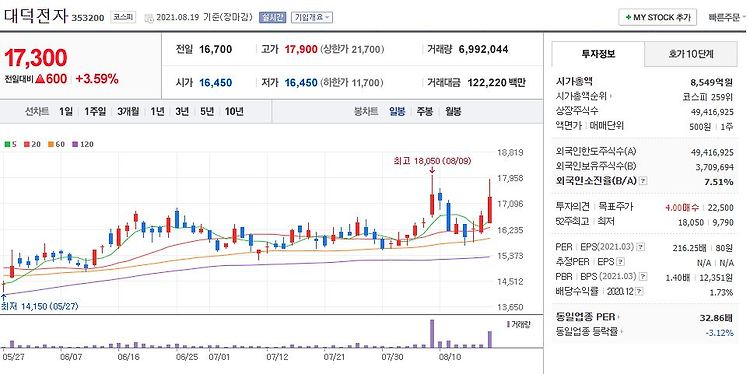Click the 시가총액 value 8,549억원
This screenshot has width=750, height=374.
[712, 82]
